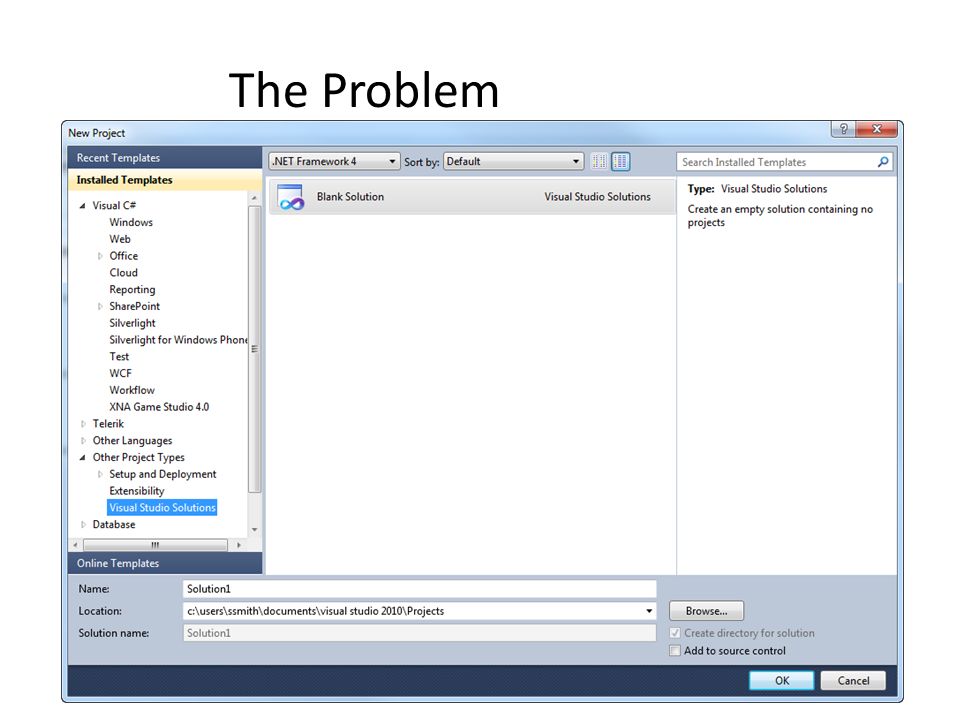The height and width of the screenshot is (720, 960).
Task: Select the Silverlight template category
Action: point(132,323)
